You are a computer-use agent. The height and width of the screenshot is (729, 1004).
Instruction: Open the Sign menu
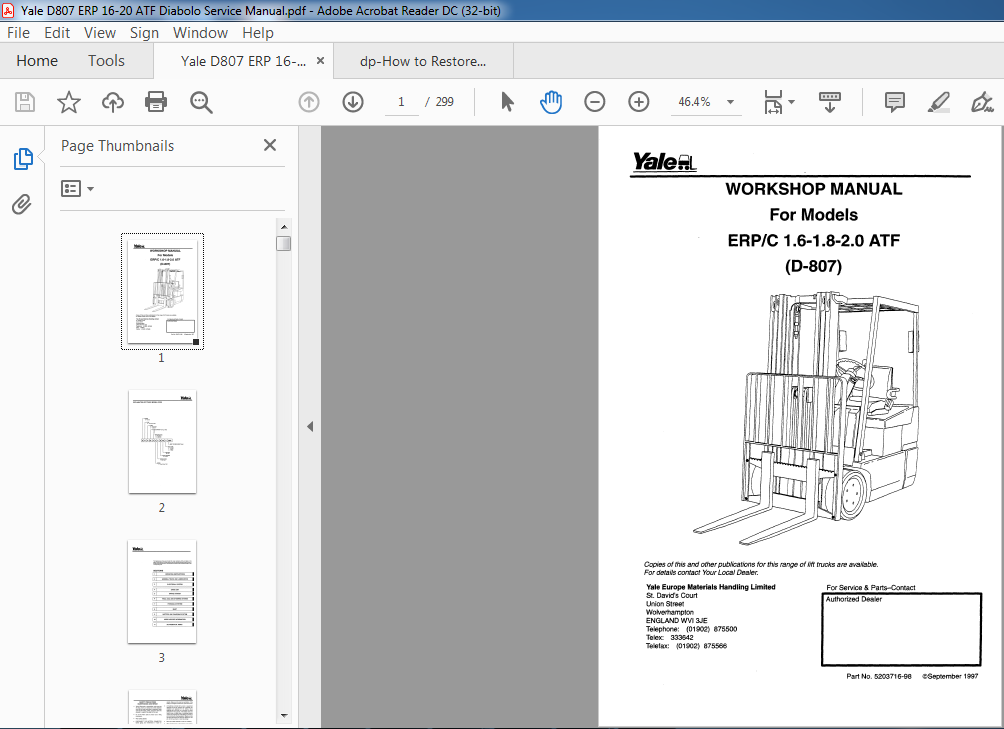coord(144,33)
